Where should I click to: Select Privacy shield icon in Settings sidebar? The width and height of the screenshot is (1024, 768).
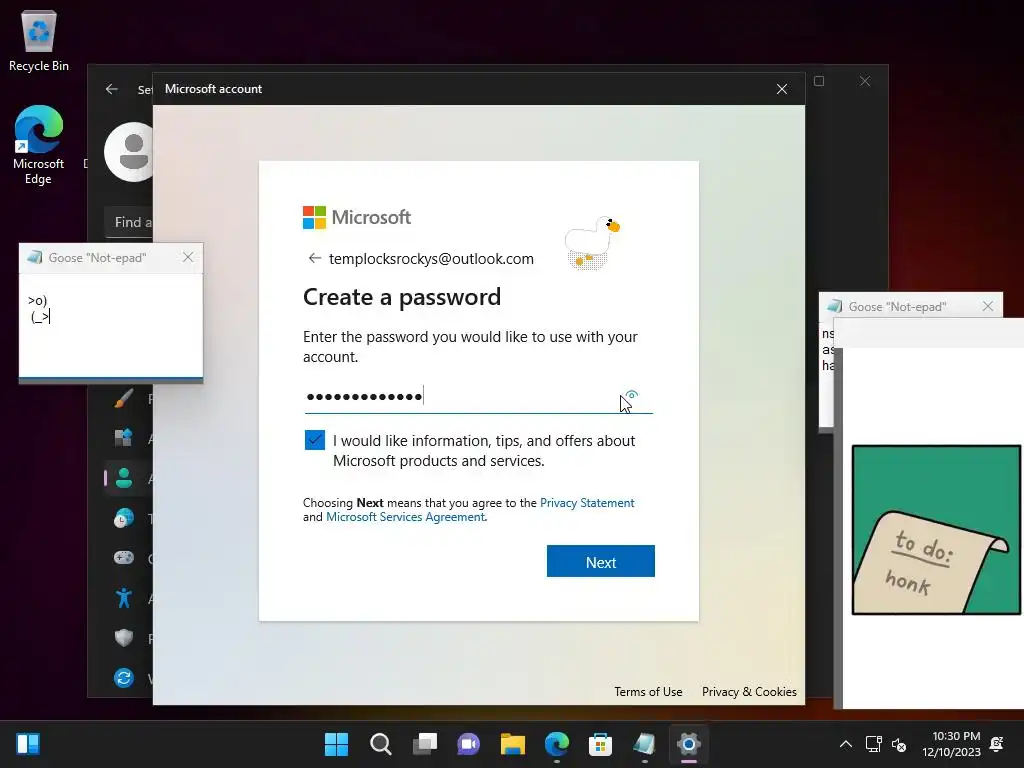pos(123,637)
